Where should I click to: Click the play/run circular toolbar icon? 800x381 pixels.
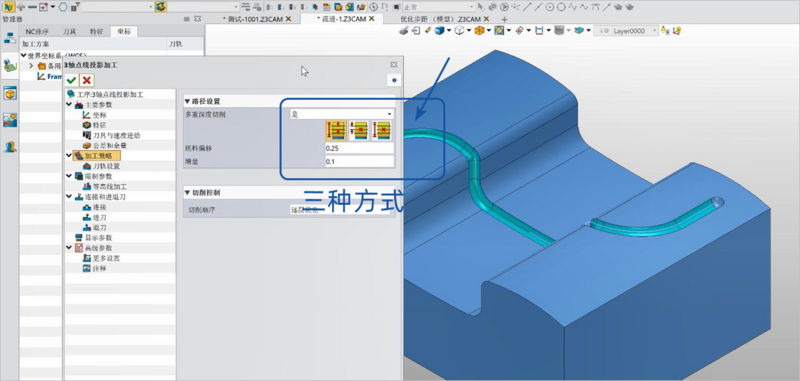click(x=504, y=7)
